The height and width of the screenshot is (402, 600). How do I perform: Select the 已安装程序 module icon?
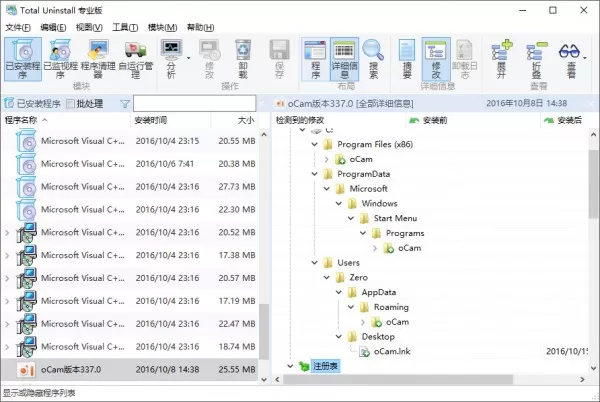tap(23, 59)
